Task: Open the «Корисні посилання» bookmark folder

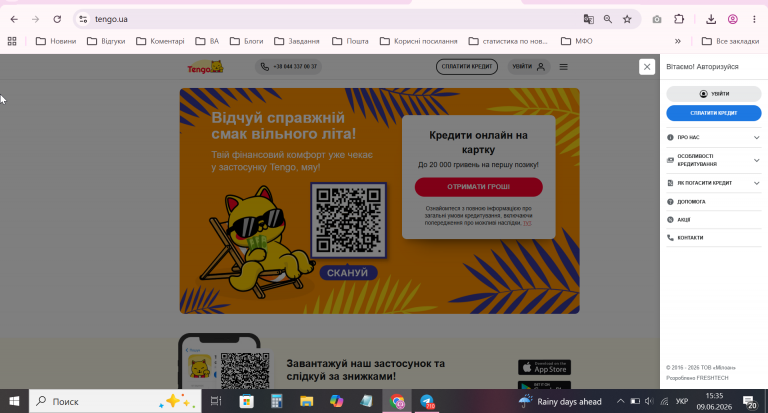Action: coord(419,41)
